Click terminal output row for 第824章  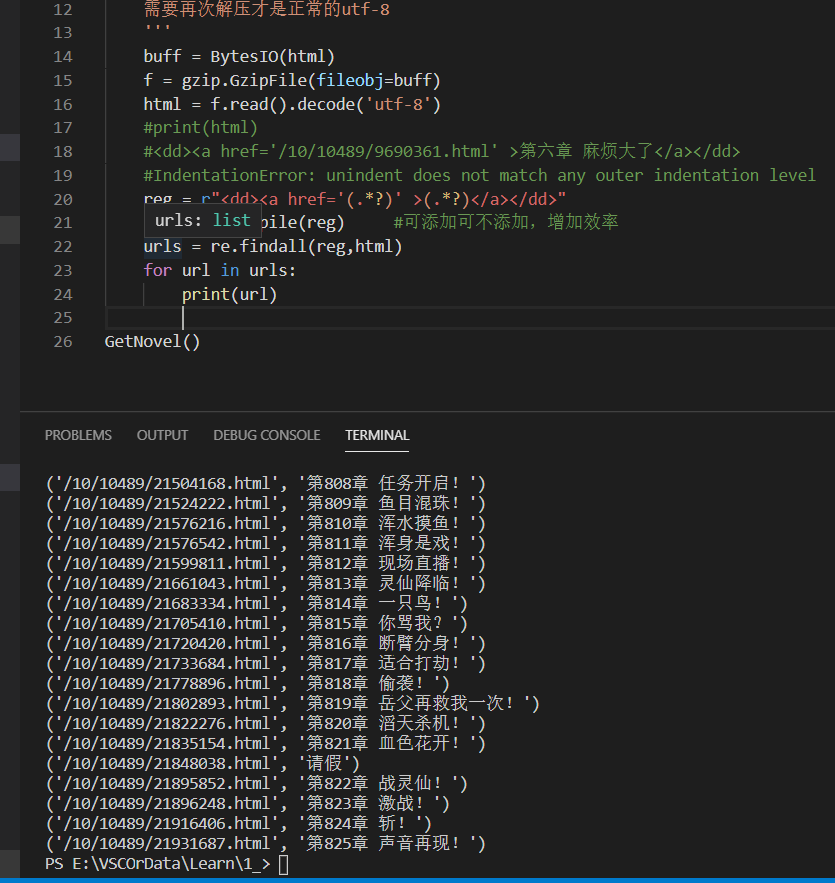click(239, 823)
